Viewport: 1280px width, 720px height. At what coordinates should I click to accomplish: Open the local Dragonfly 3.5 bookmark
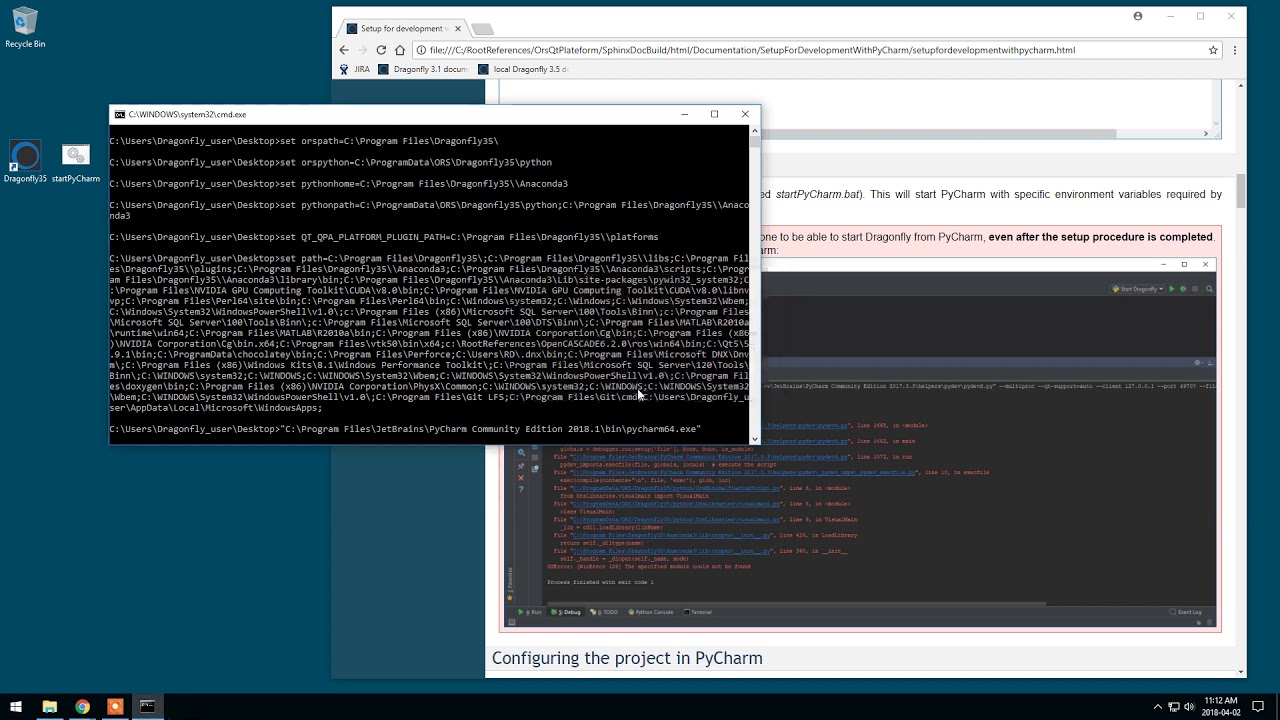(523, 69)
